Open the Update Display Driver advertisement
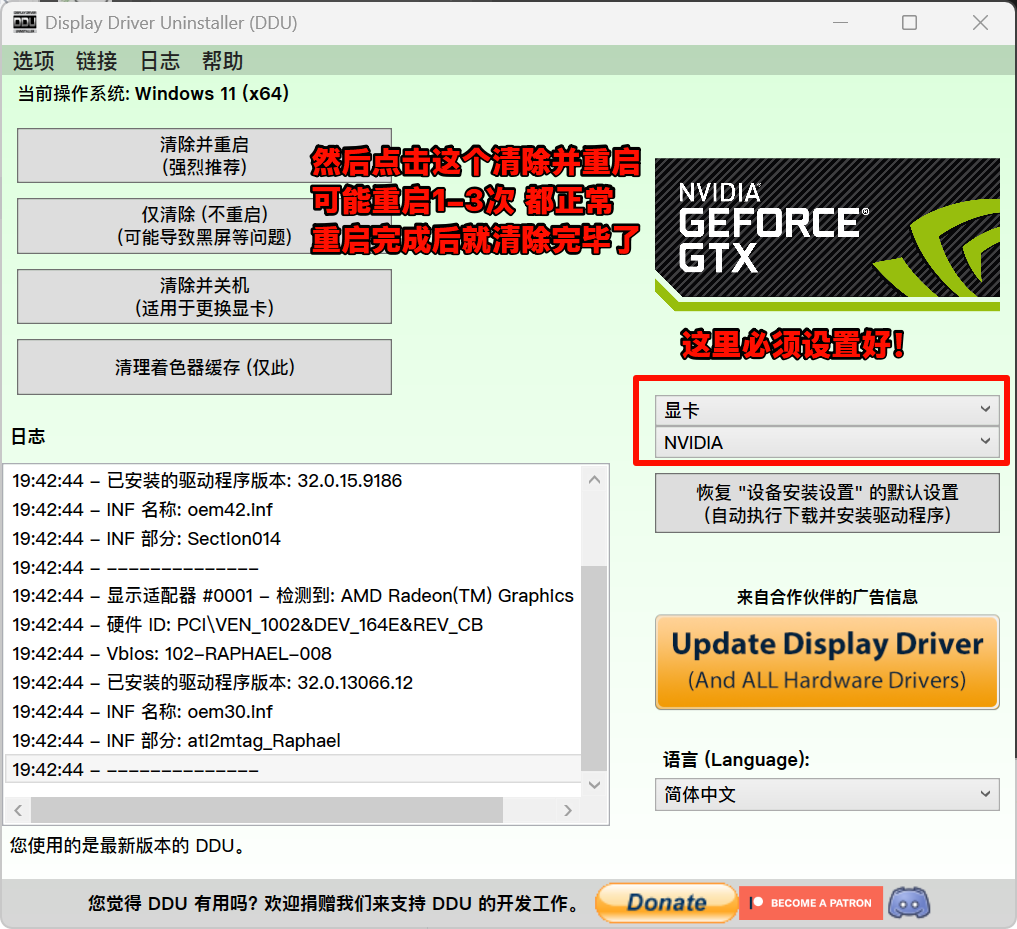Viewport: 1017px width, 929px height. coord(827,662)
